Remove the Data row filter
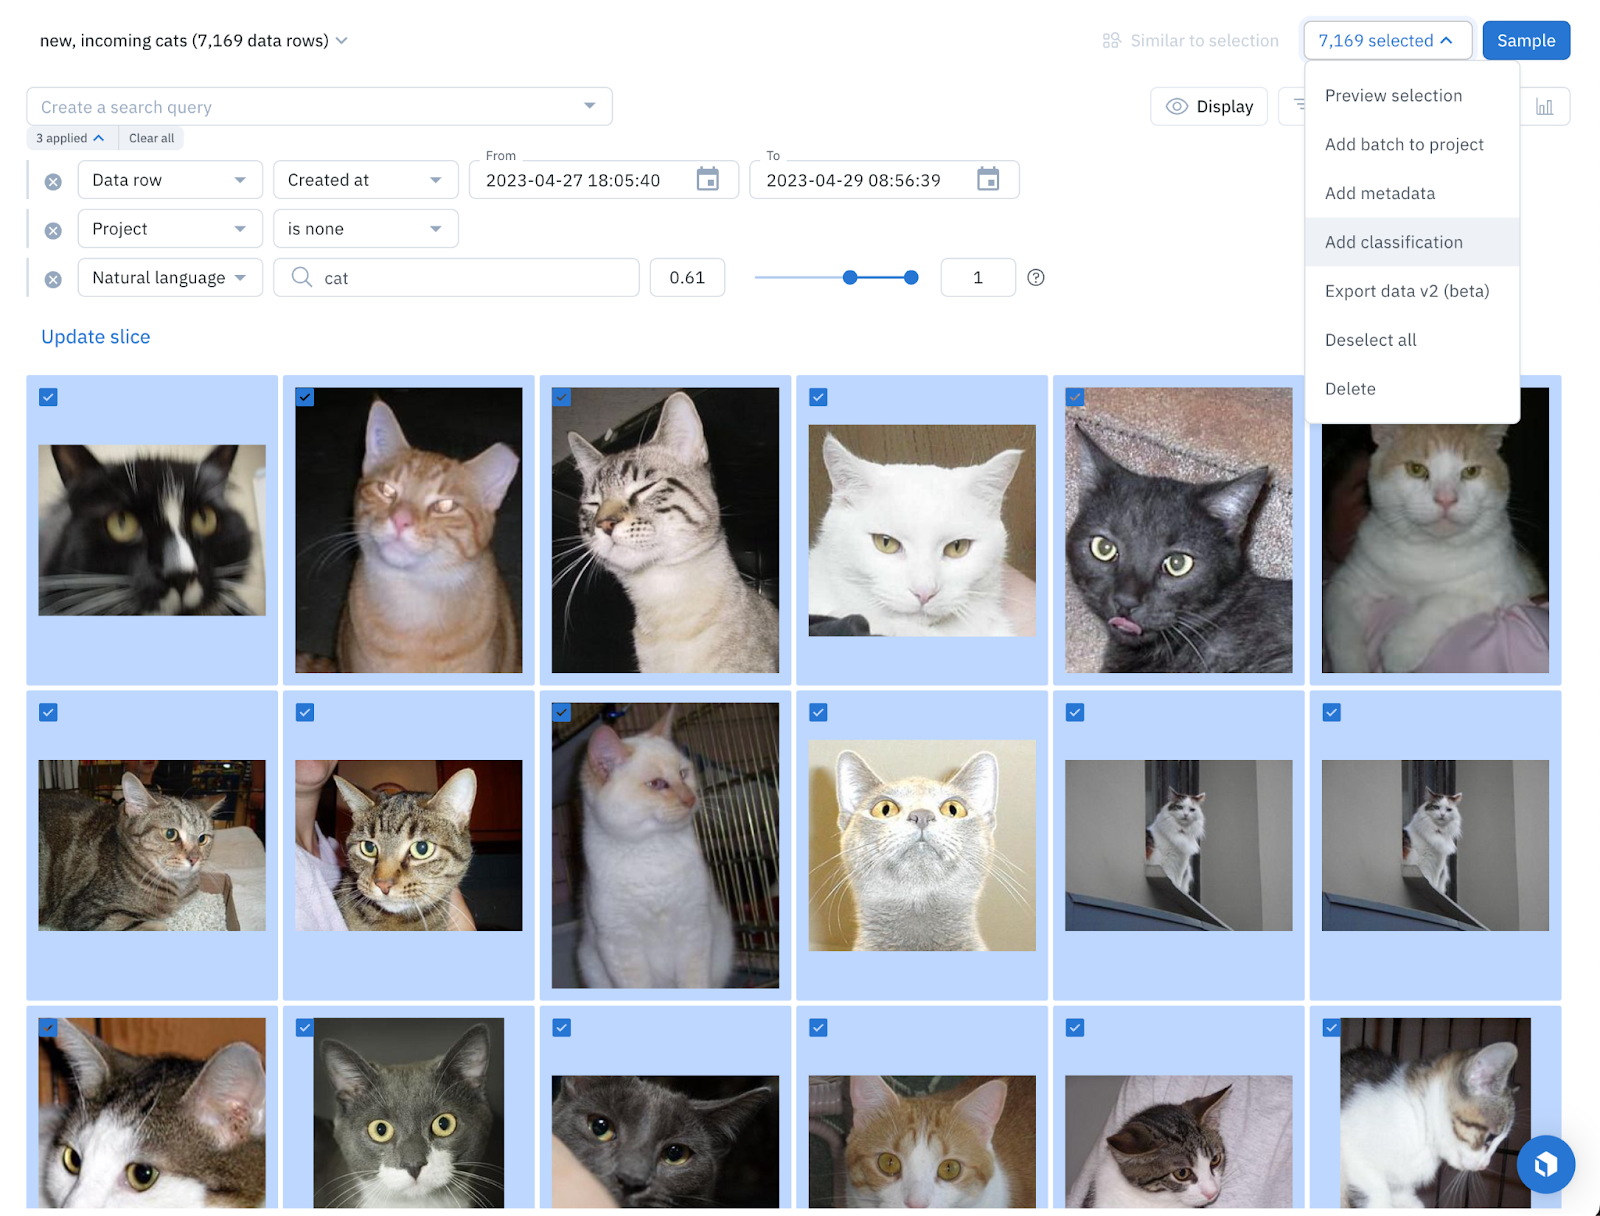 [x=53, y=181]
